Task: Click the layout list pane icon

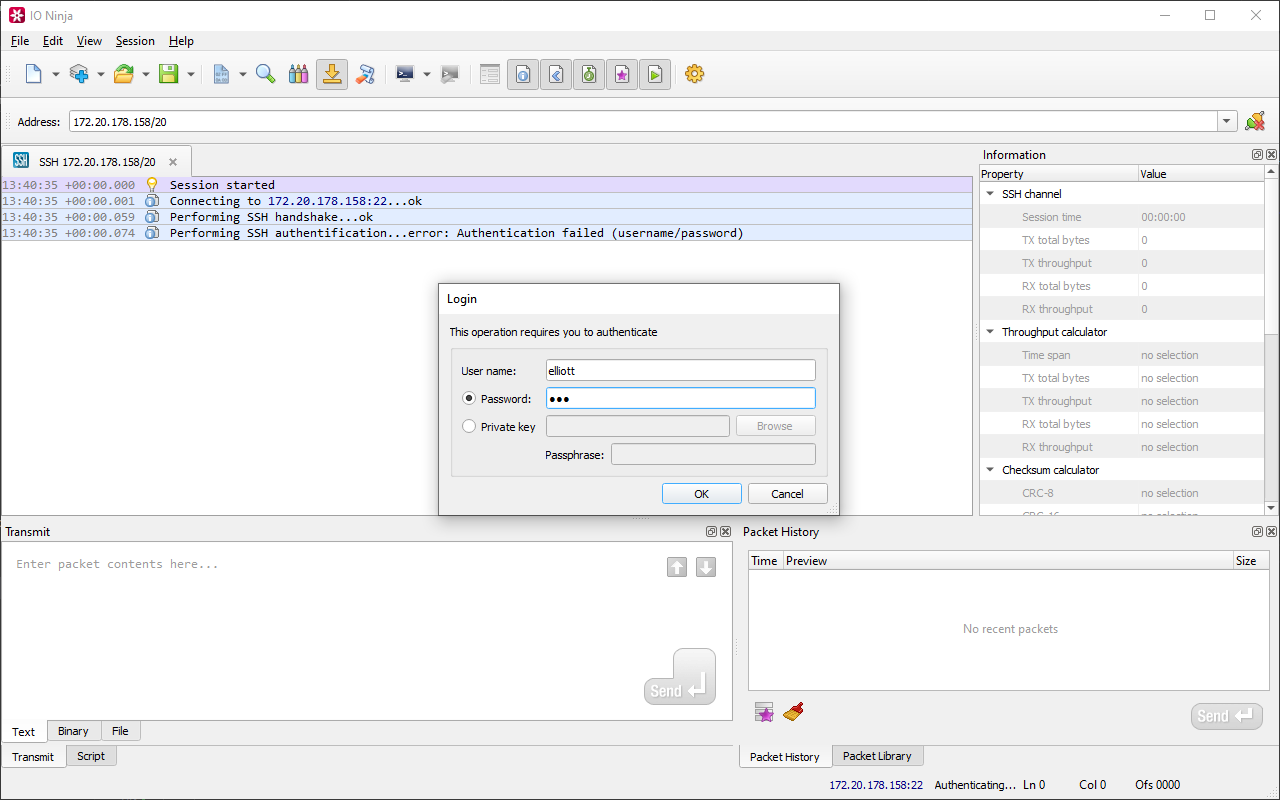Action: 490,74
